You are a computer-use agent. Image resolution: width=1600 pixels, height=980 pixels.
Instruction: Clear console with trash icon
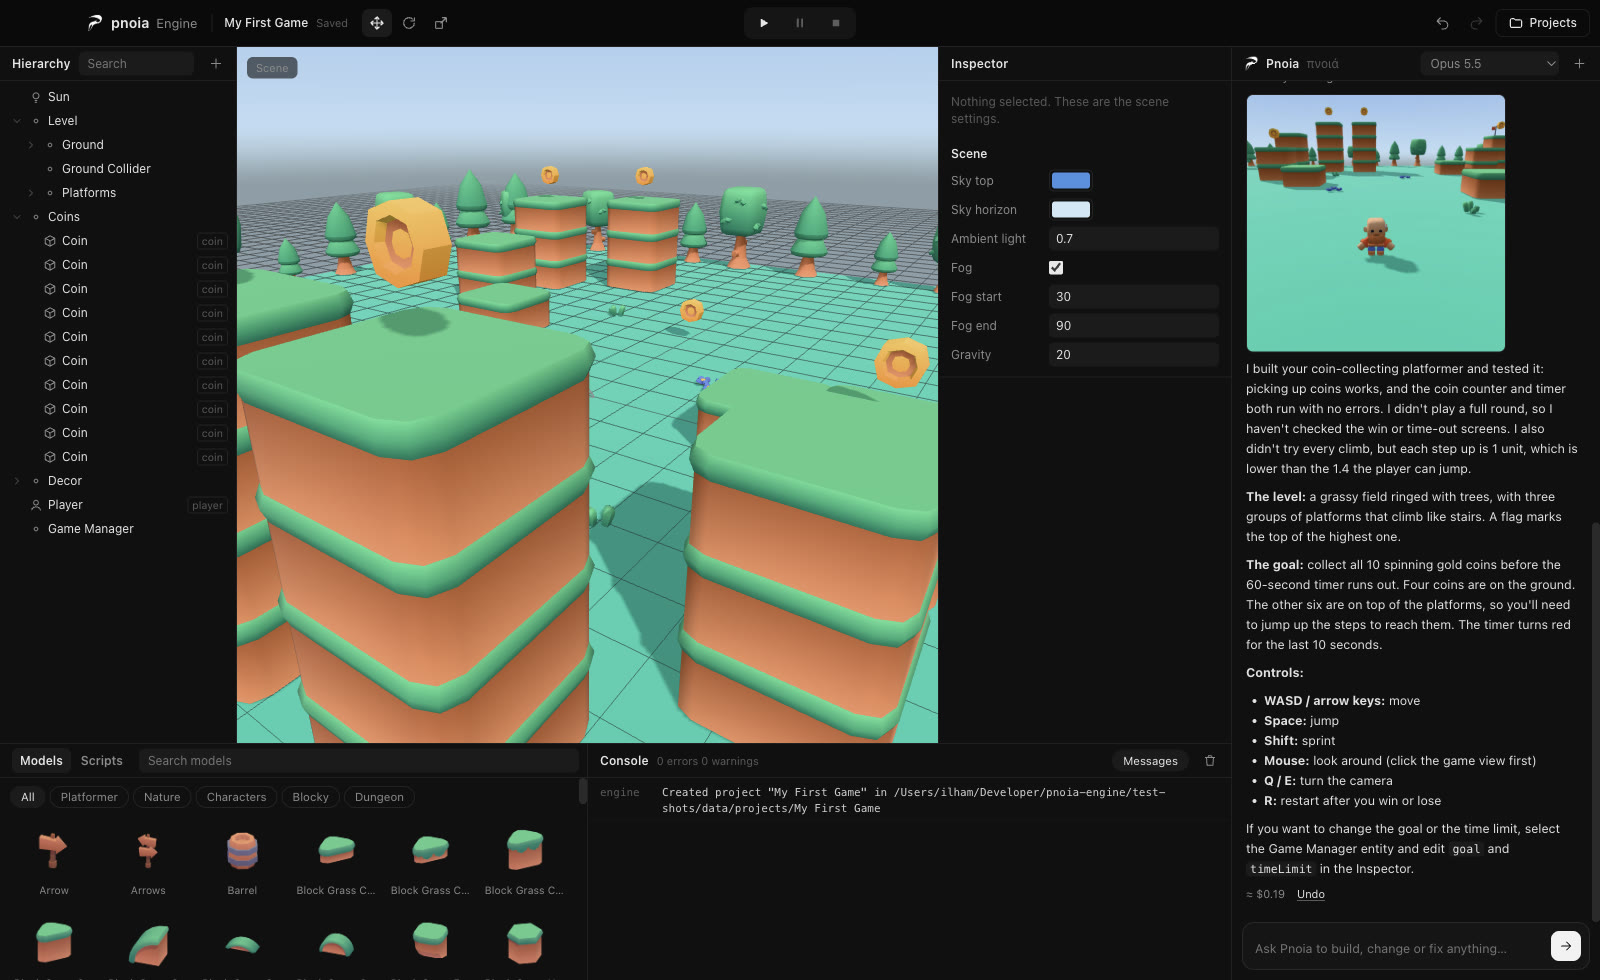[1210, 761]
